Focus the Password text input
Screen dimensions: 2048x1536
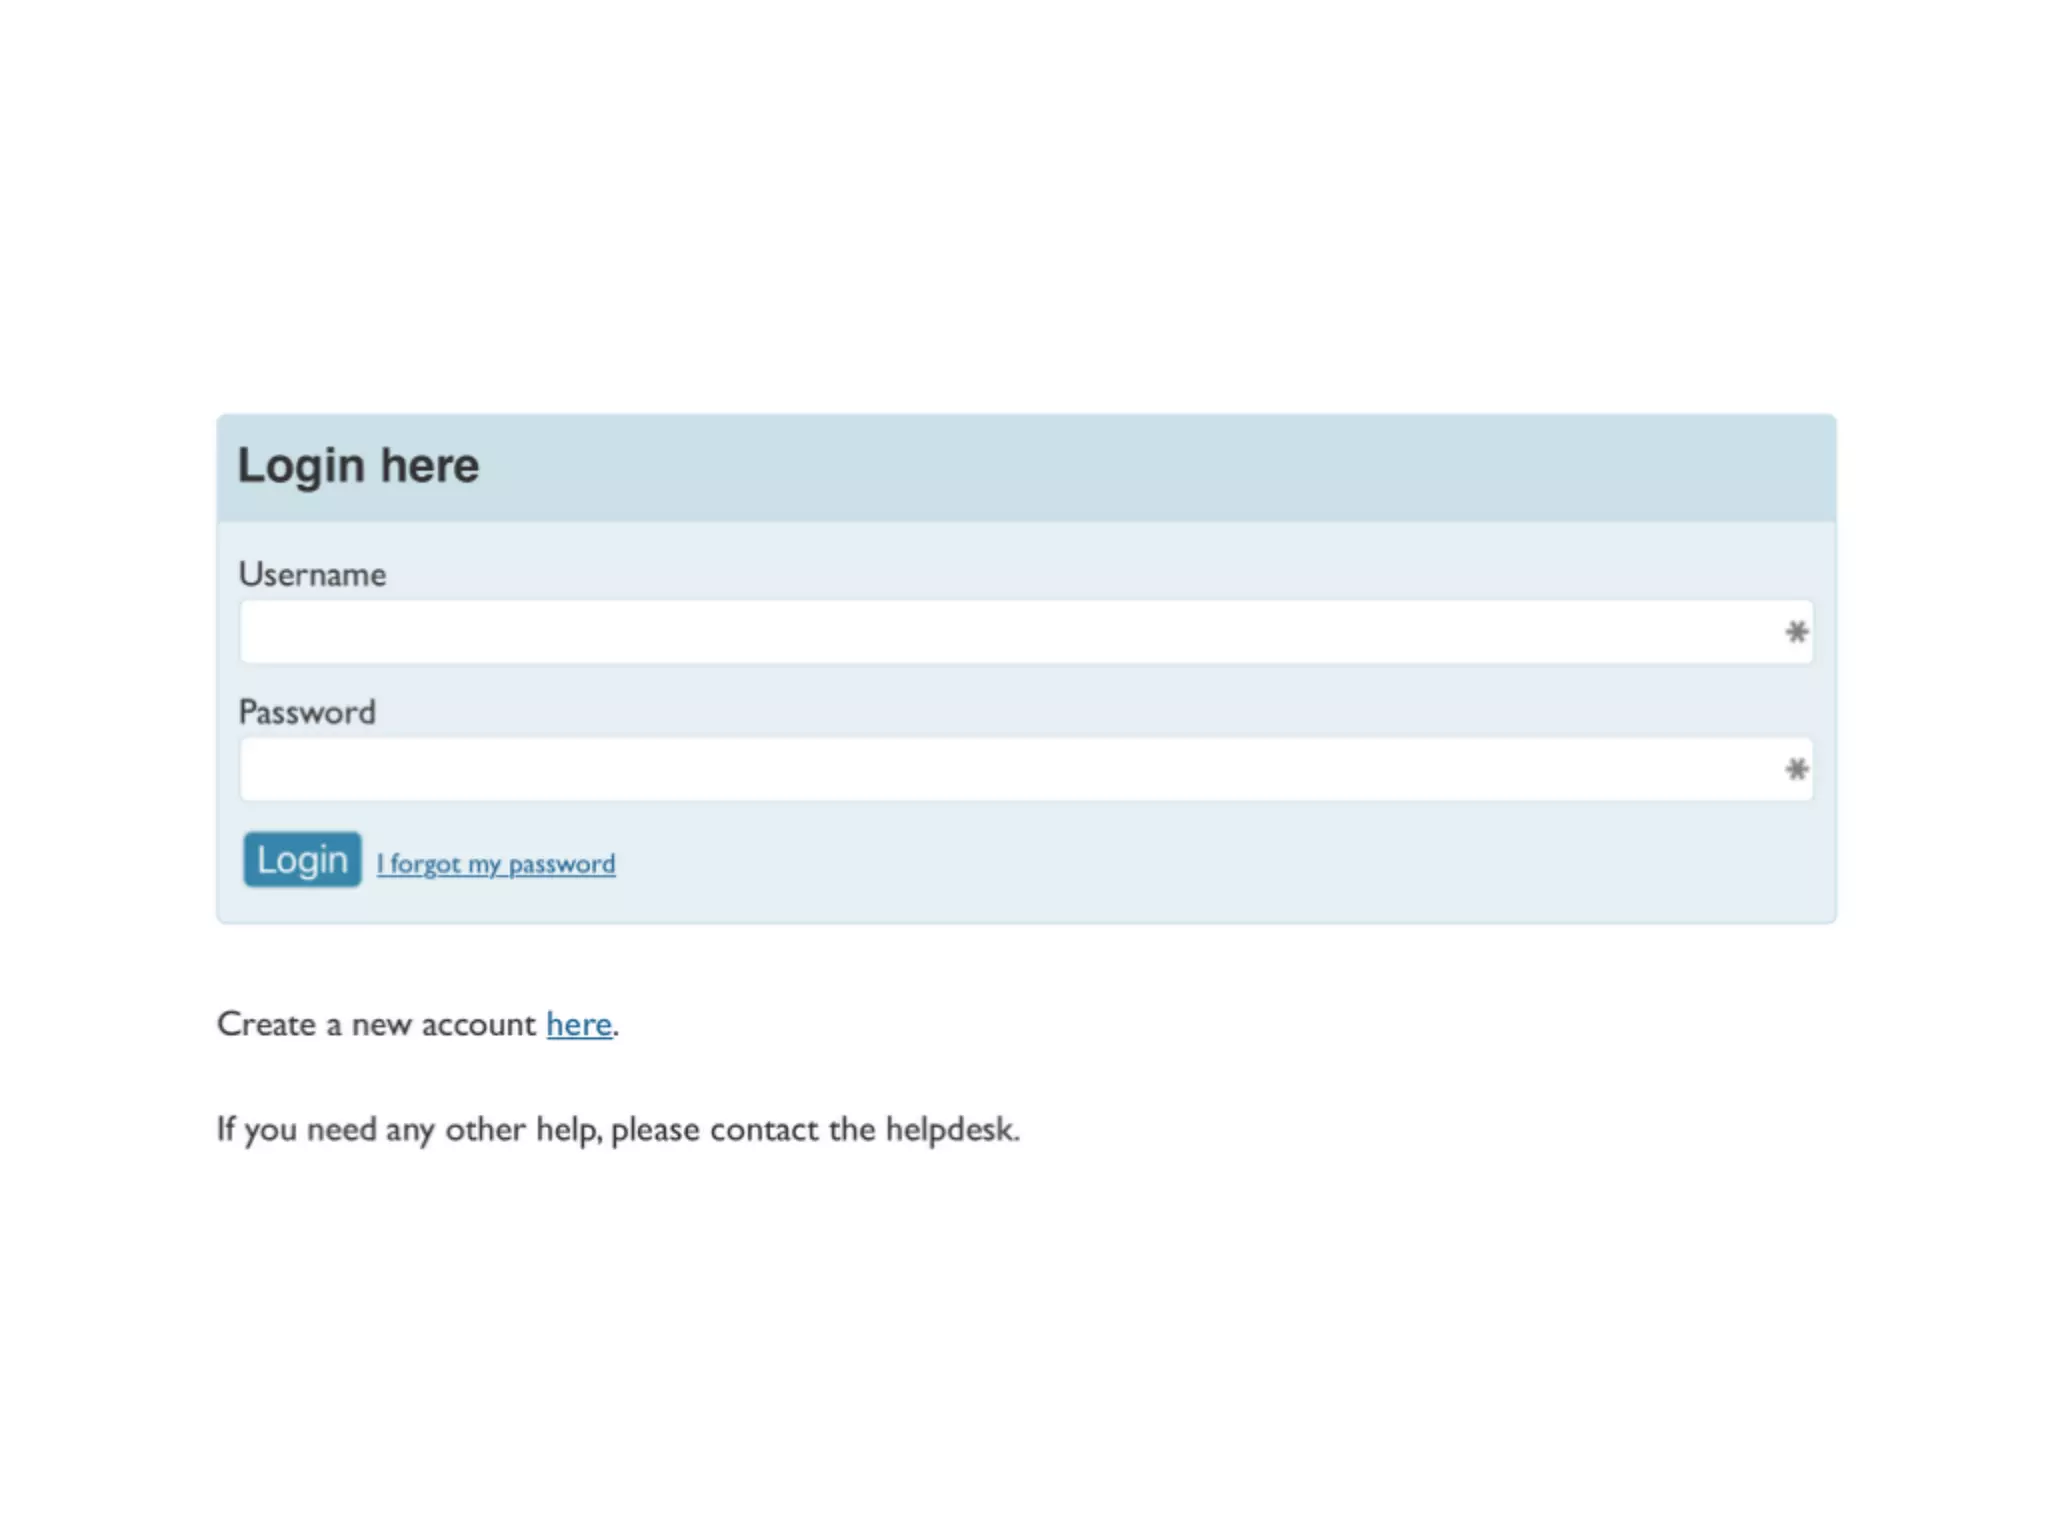[x=1000, y=769]
